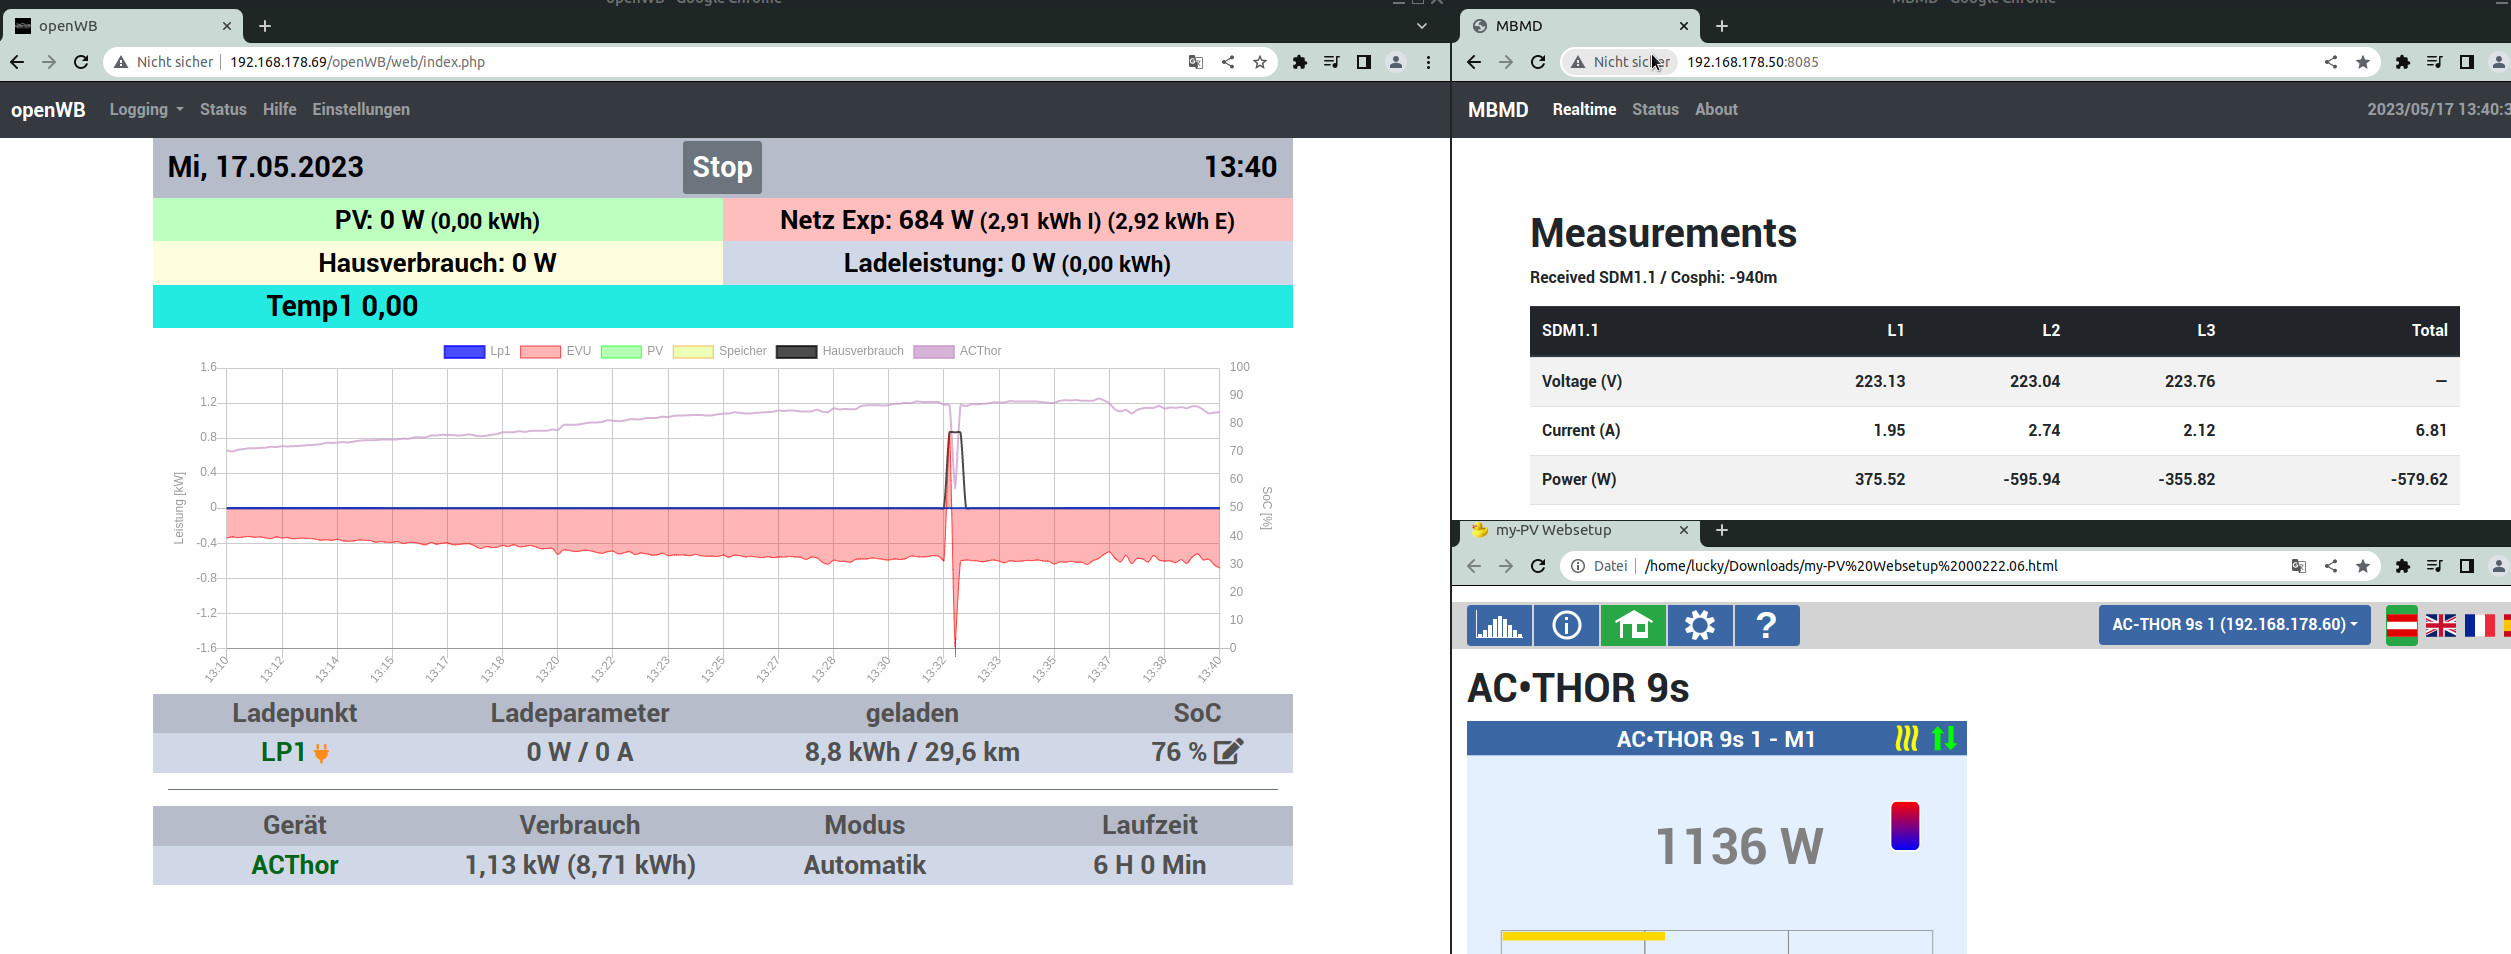Open Einstellungen in openWB navbar
2511x954 pixels.
tap(361, 110)
